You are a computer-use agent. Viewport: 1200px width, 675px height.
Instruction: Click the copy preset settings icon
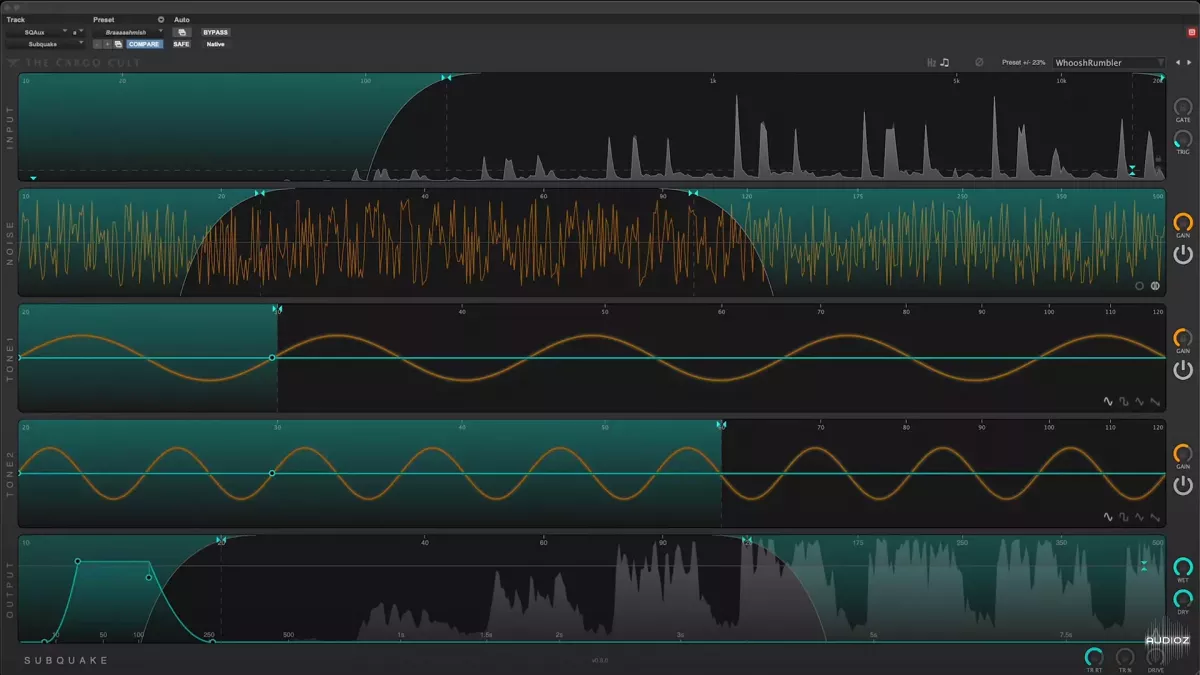coord(118,44)
